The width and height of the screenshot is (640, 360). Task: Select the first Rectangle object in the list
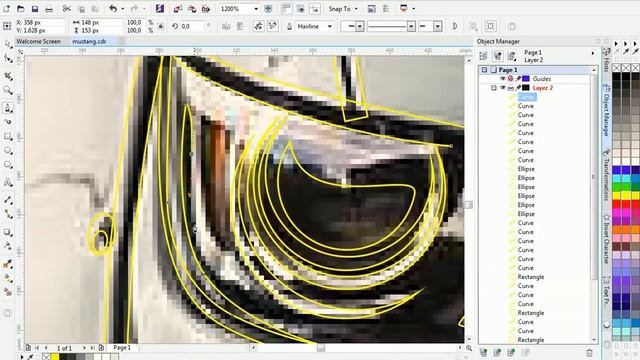coord(531,277)
